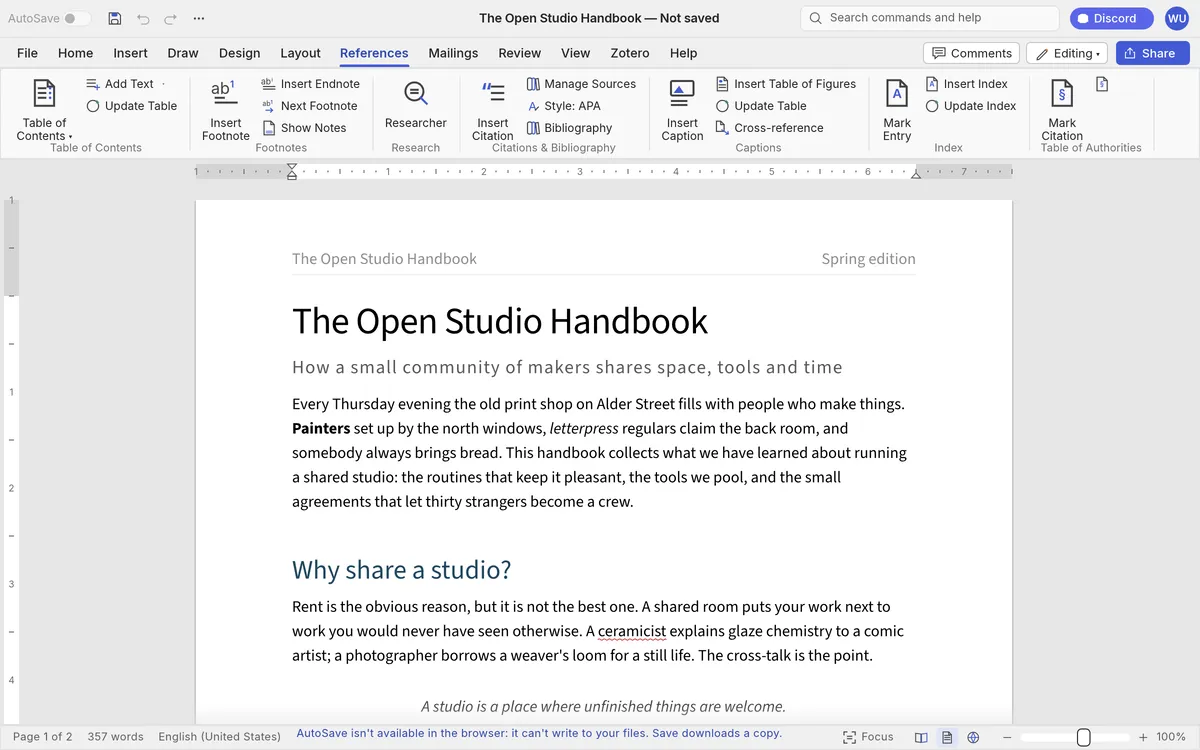Click the misspelled word 'ceramicist'

pyautogui.click(x=631, y=631)
